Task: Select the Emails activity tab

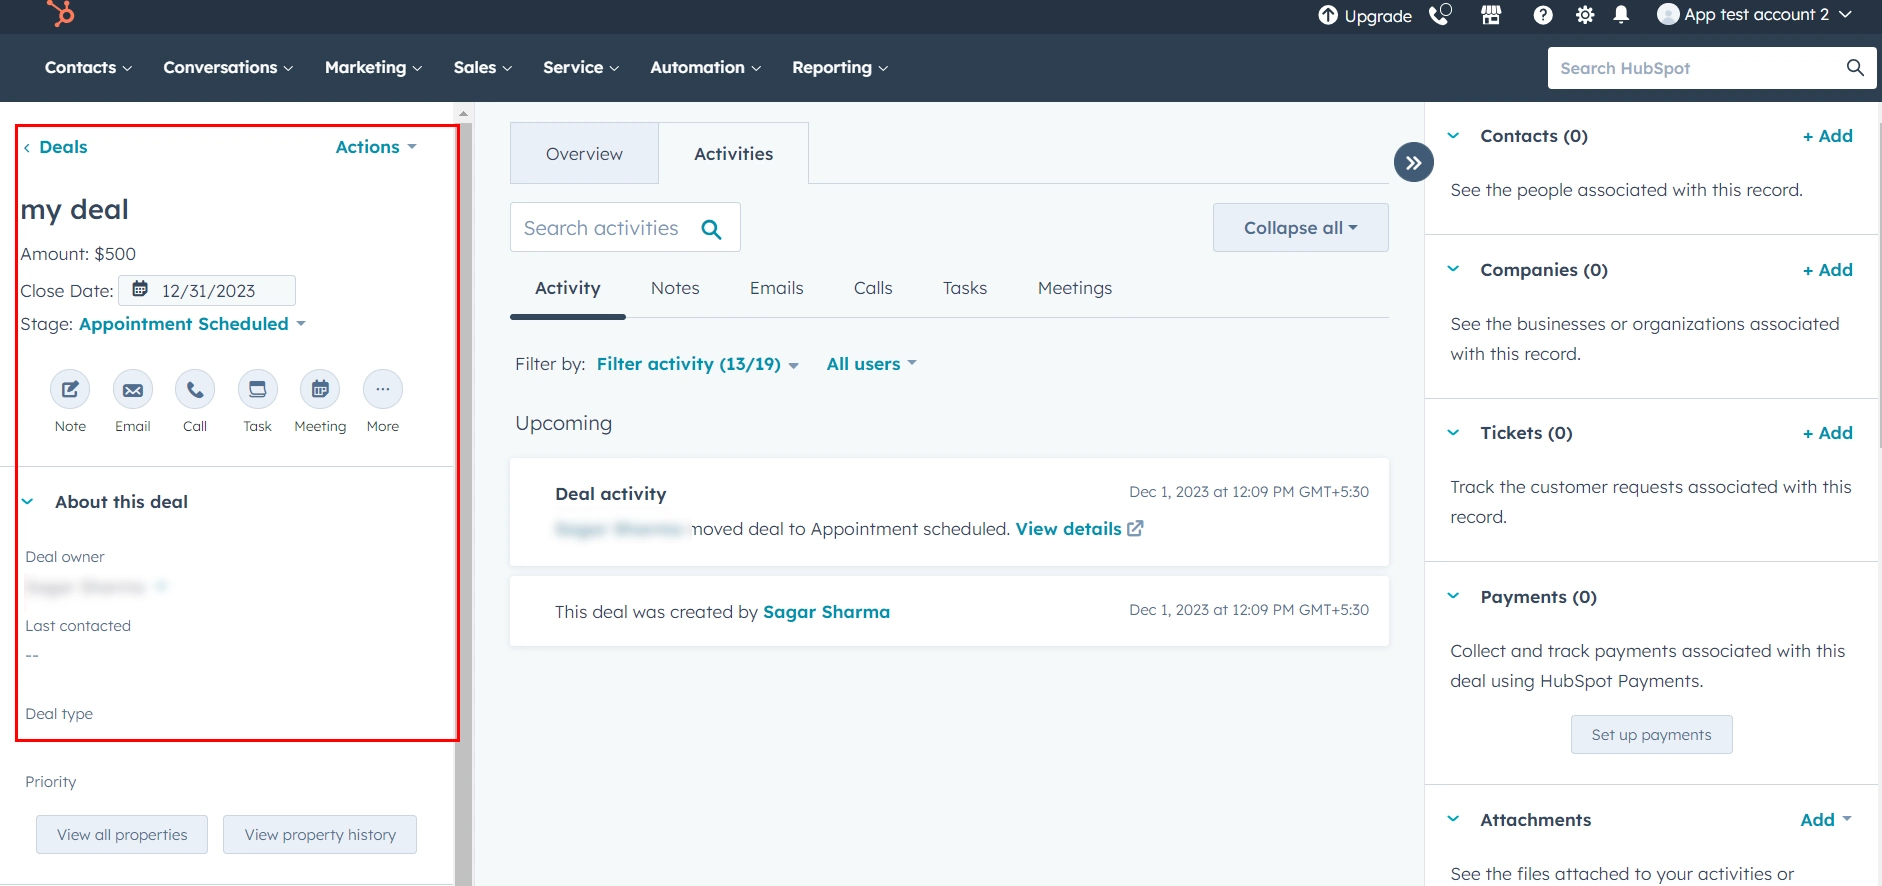Action: click(777, 288)
